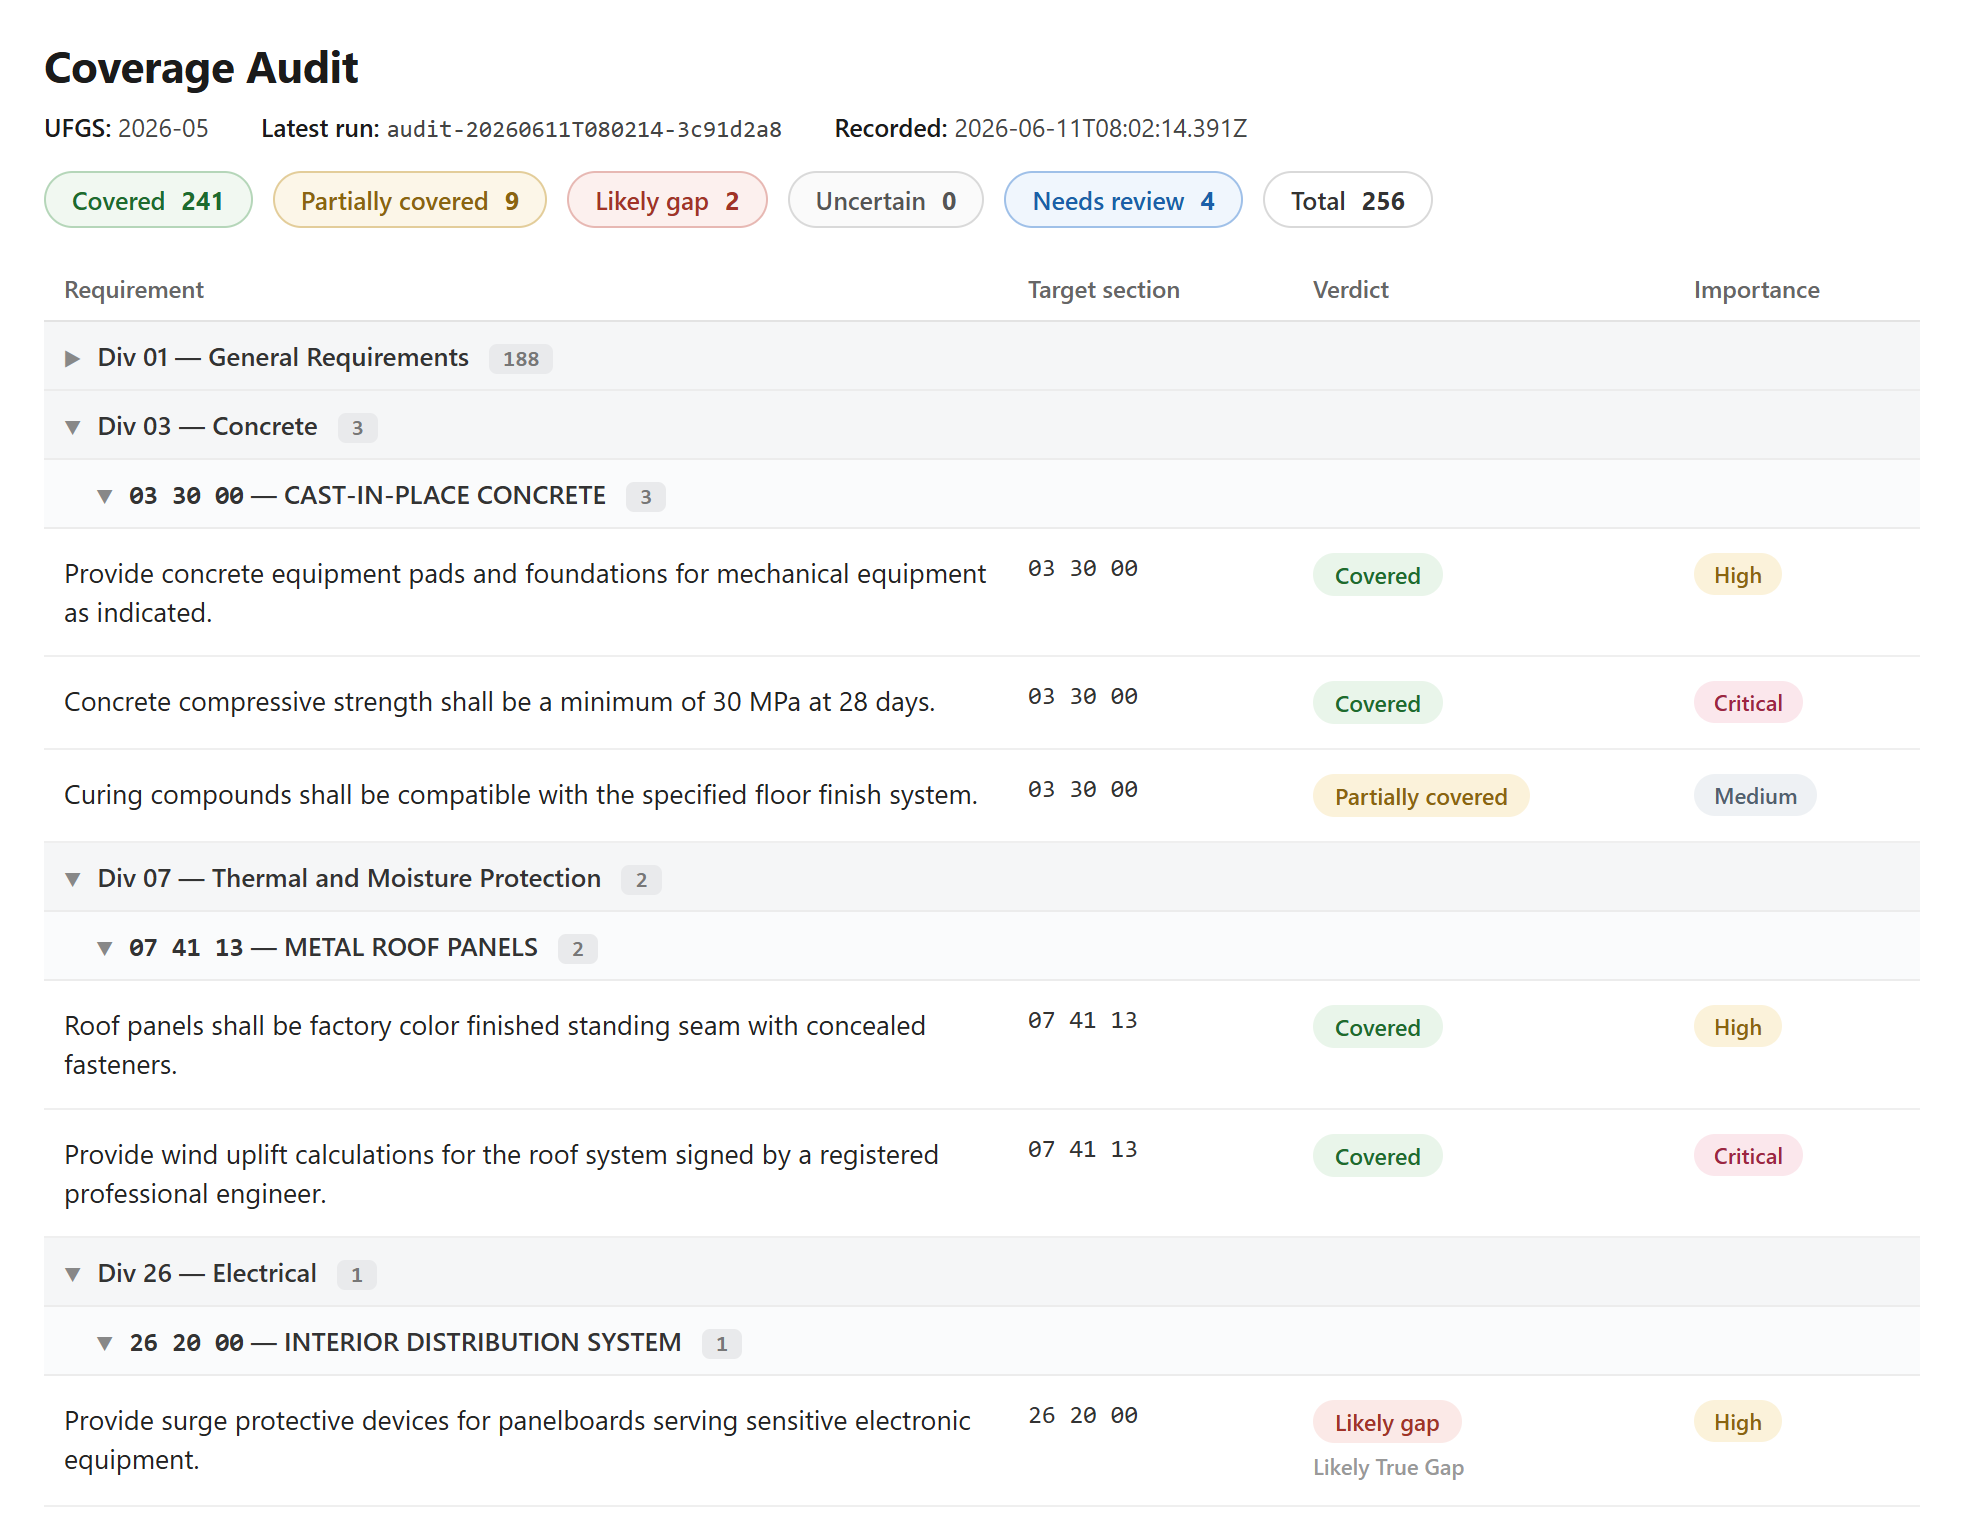Open the compressive strength 30 MPa requirement
This screenshot has height=1526, width=1964.
pyautogui.click(x=981, y=703)
